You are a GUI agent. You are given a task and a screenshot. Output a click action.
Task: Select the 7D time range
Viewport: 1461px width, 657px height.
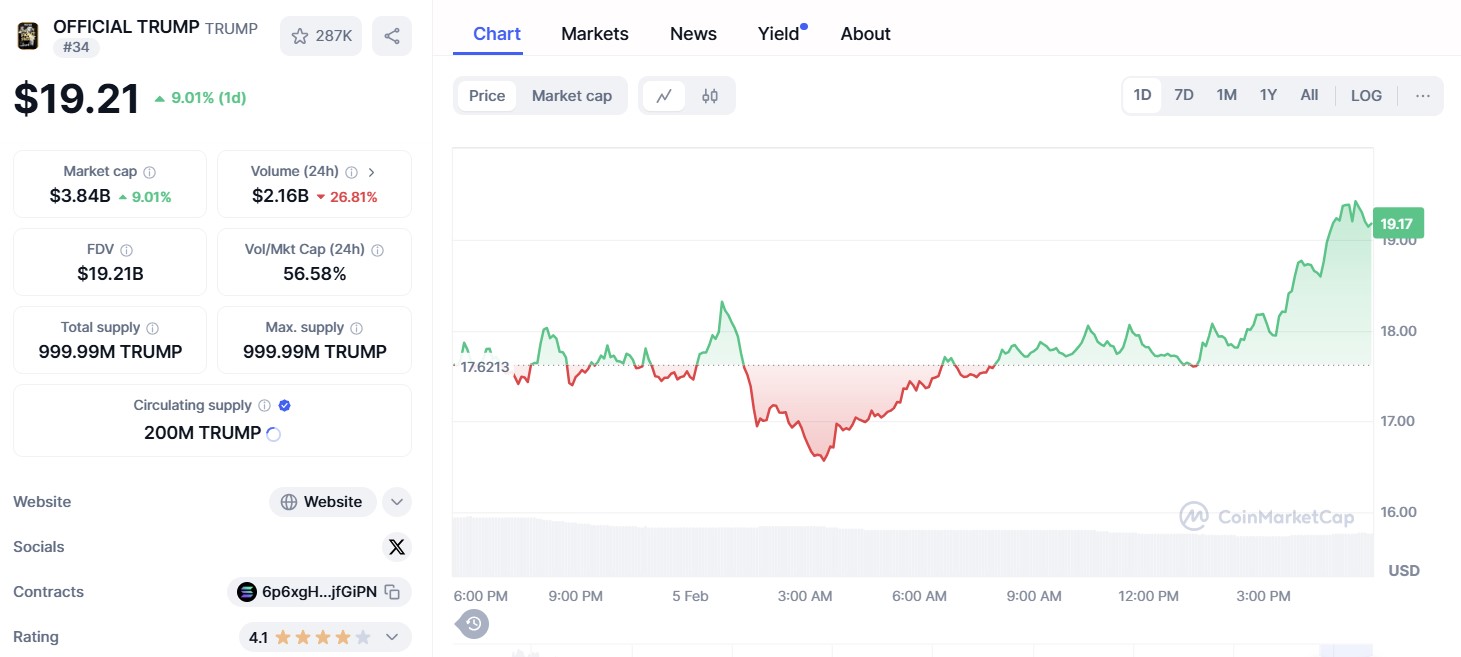pyautogui.click(x=1184, y=95)
